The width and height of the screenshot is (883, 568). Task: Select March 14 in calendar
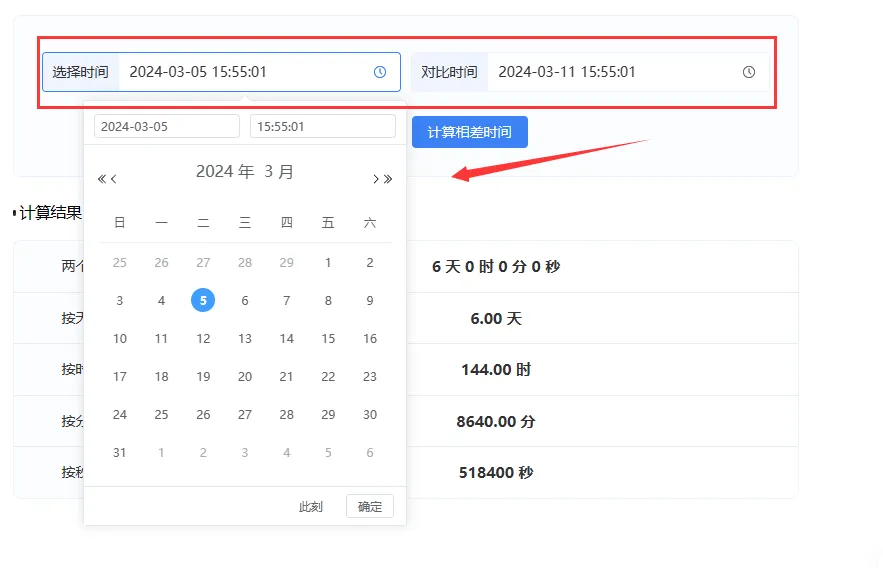pyautogui.click(x=287, y=338)
